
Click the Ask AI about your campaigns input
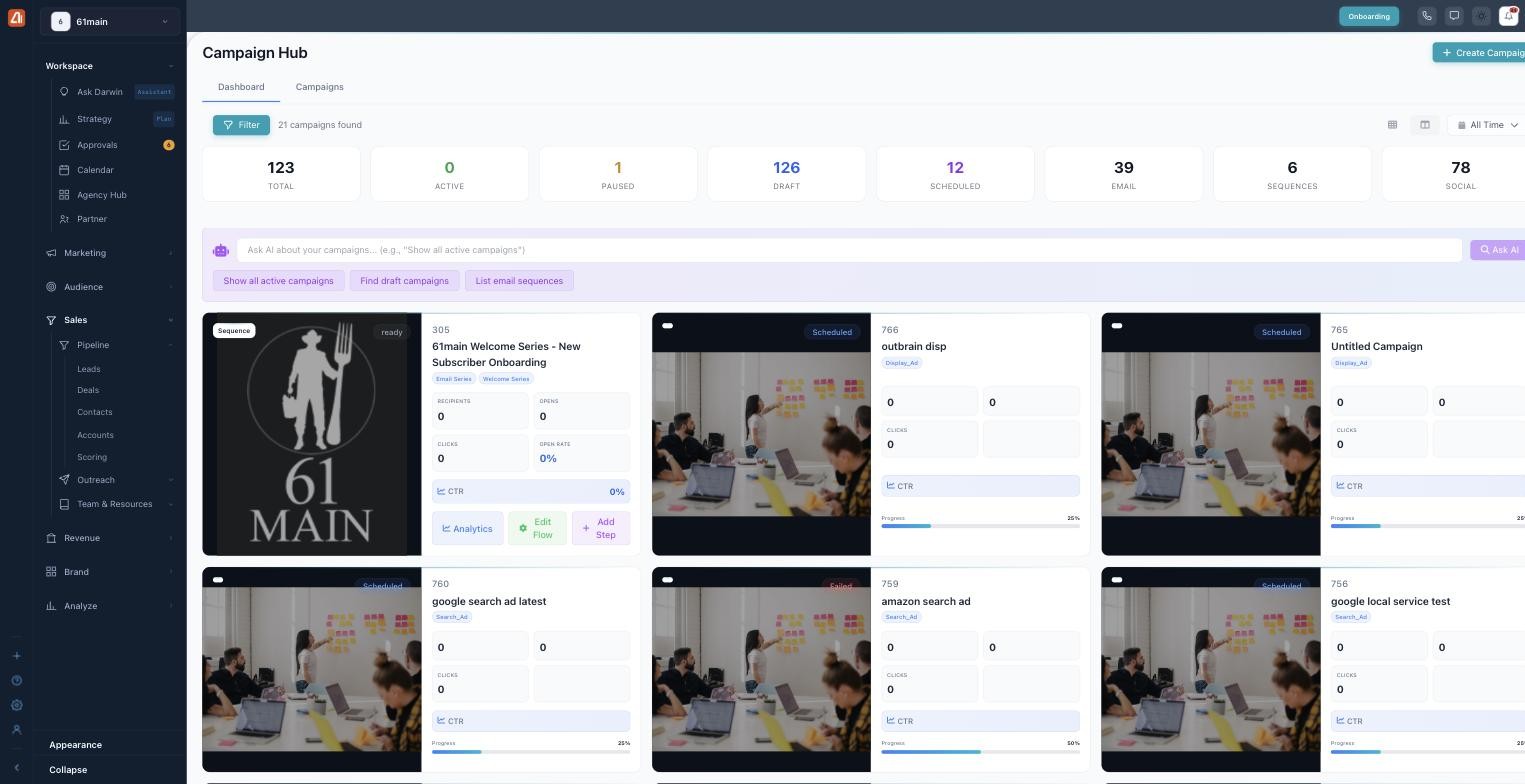pyautogui.click(x=849, y=250)
